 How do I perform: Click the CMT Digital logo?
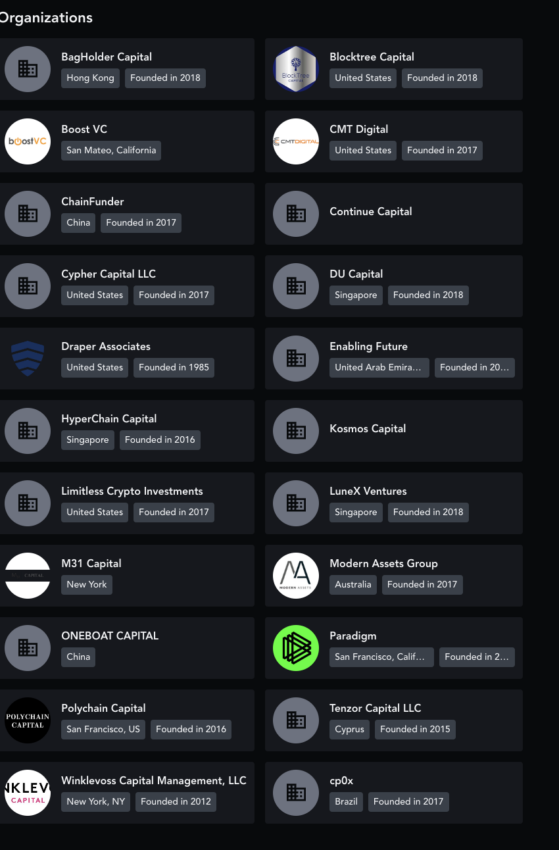click(x=295, y=141)
